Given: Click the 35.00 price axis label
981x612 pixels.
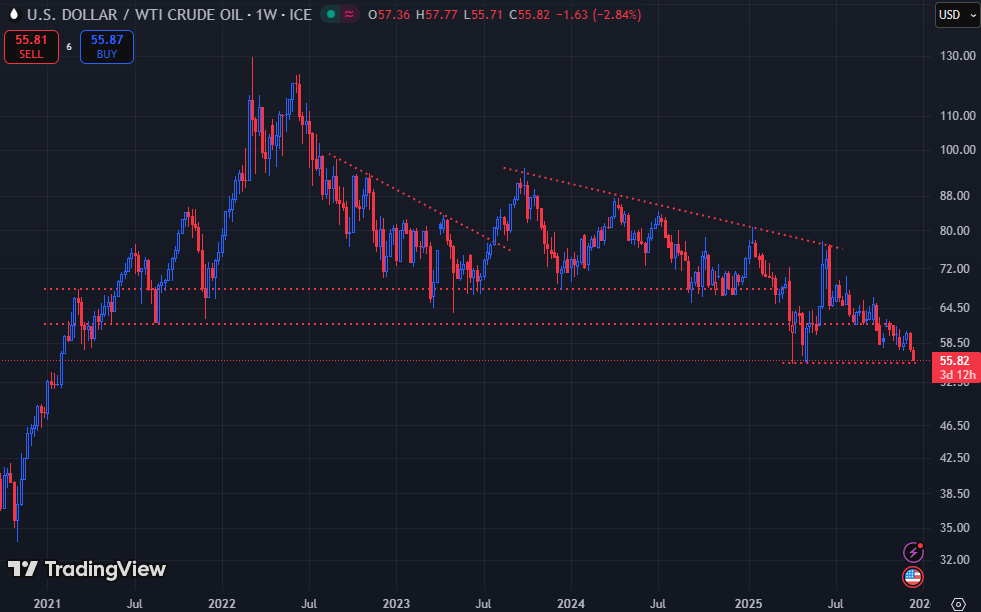Looking at the screenshot, I should point(955,528).
